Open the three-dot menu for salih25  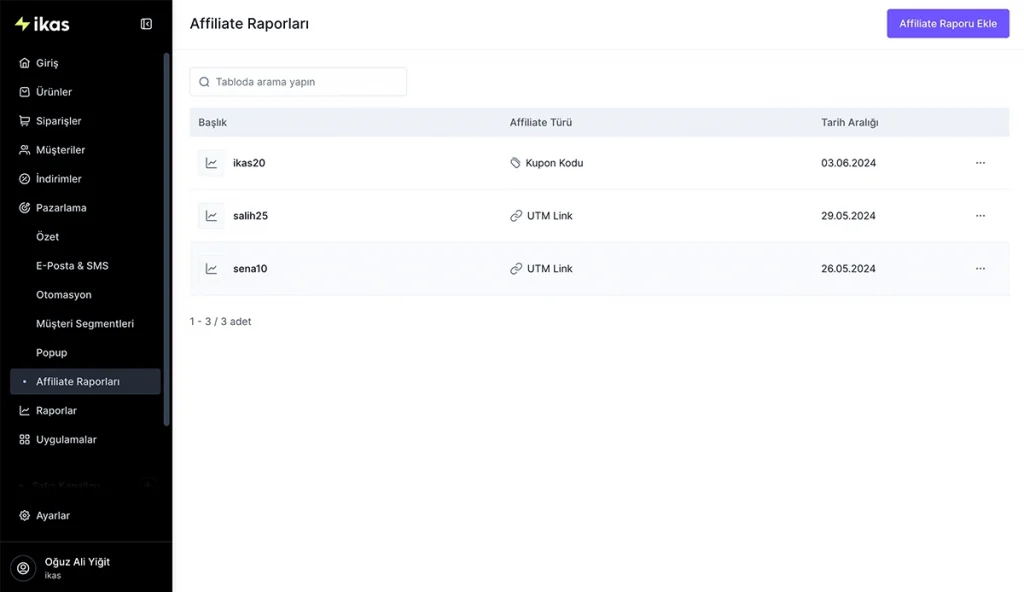pyautogui.click(x=980, y=216)
